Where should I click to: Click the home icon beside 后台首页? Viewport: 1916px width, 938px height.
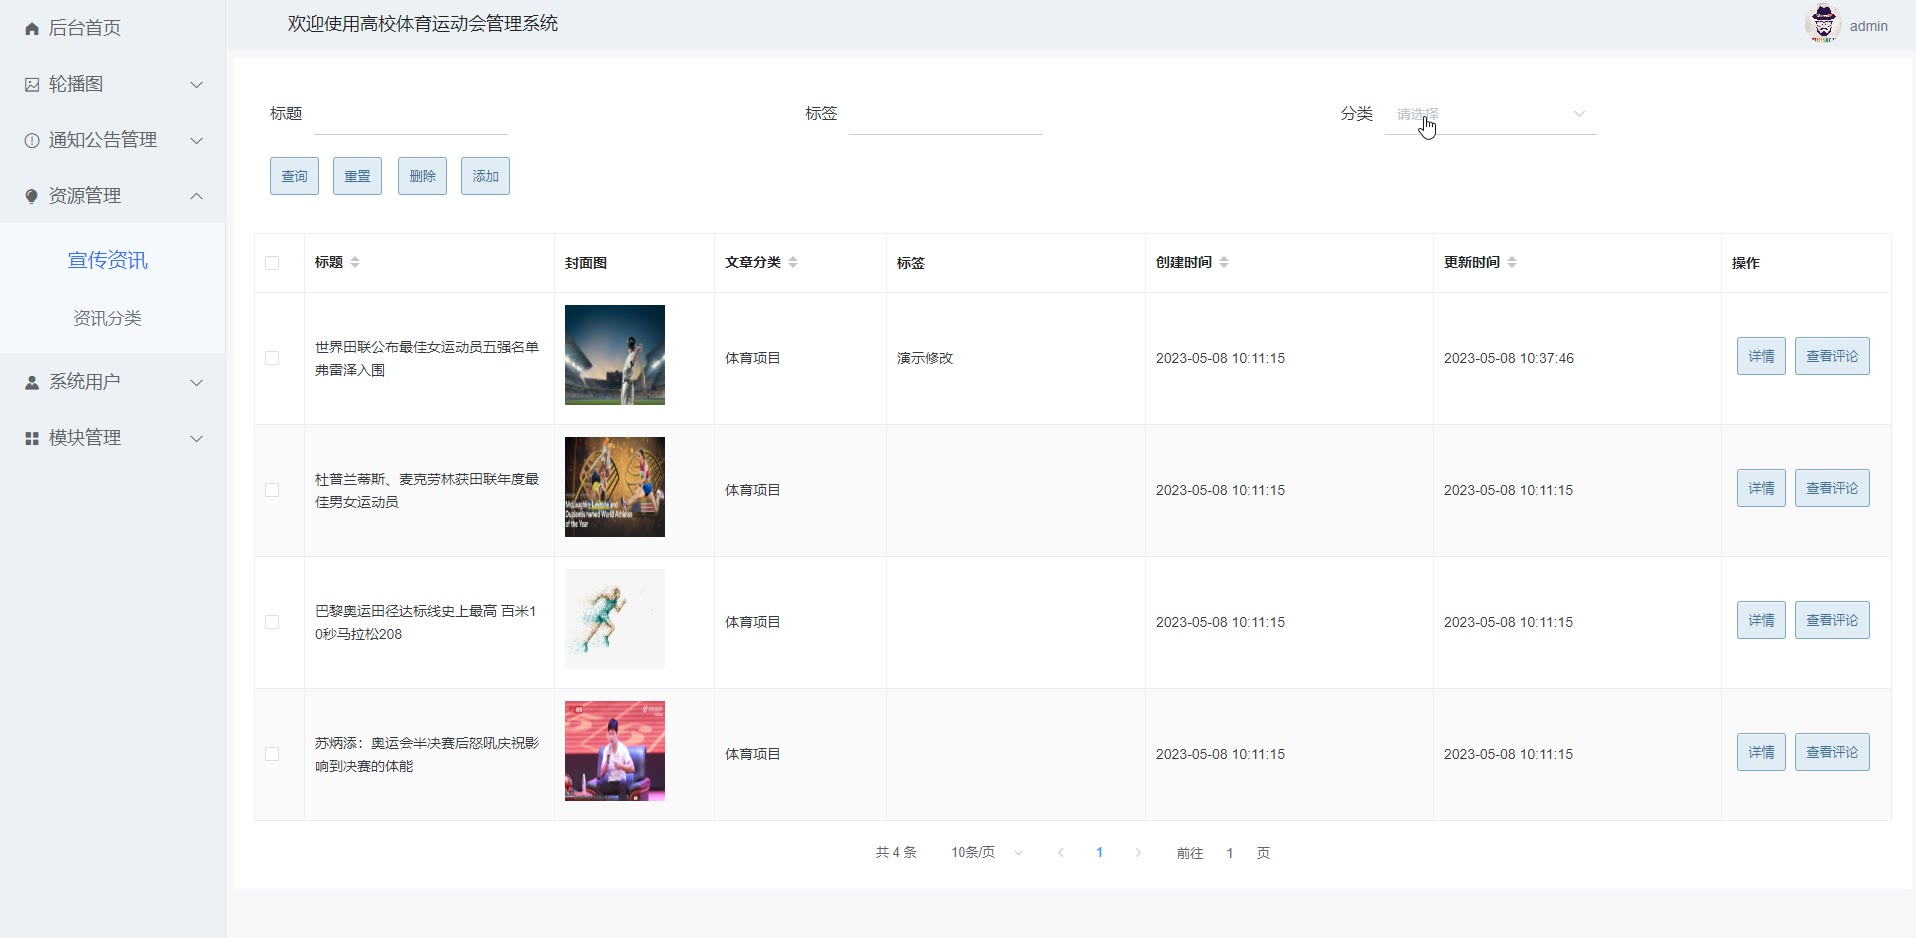[x=32, y=29]
